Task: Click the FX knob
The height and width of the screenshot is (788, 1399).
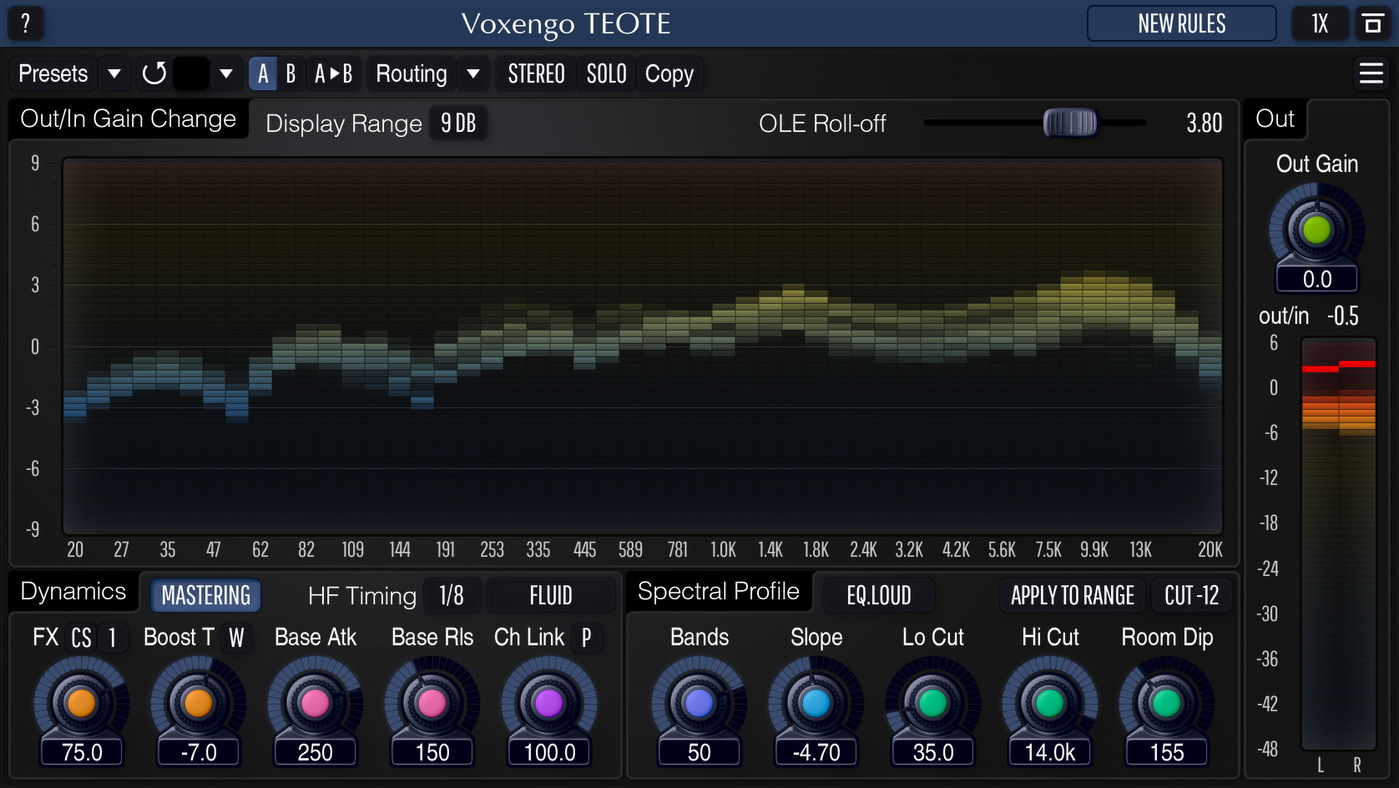Action: 81,703
